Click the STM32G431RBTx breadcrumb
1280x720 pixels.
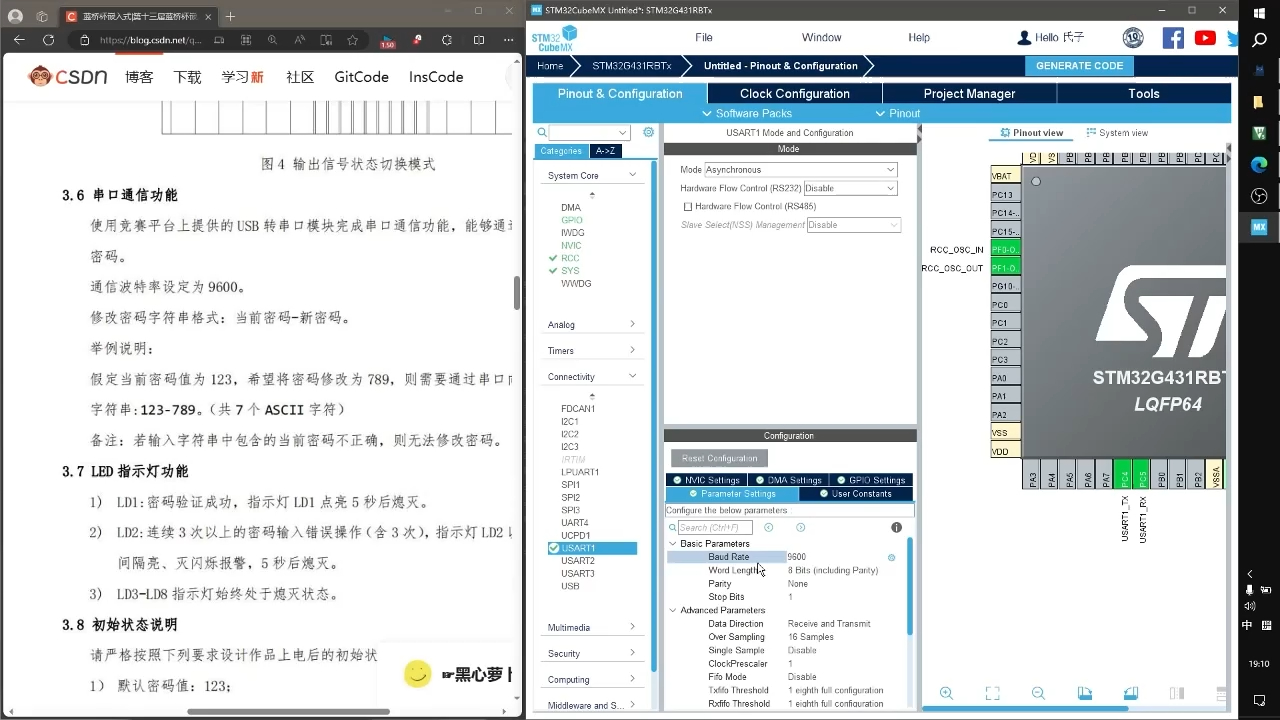click(632, 66)
